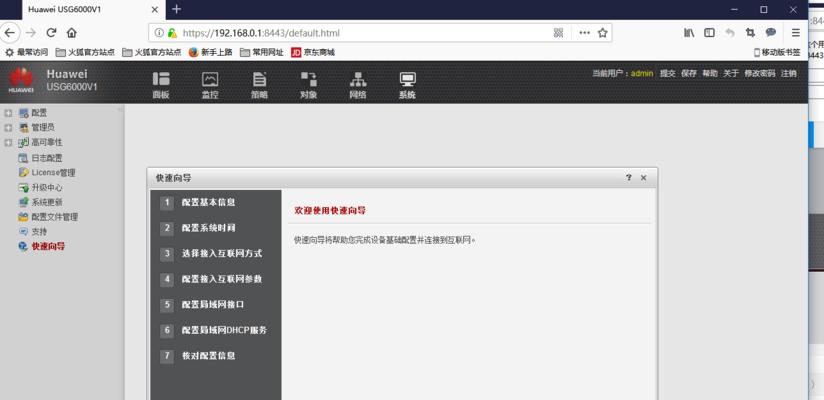Click the 注销 logout link

tap(789, 73)
